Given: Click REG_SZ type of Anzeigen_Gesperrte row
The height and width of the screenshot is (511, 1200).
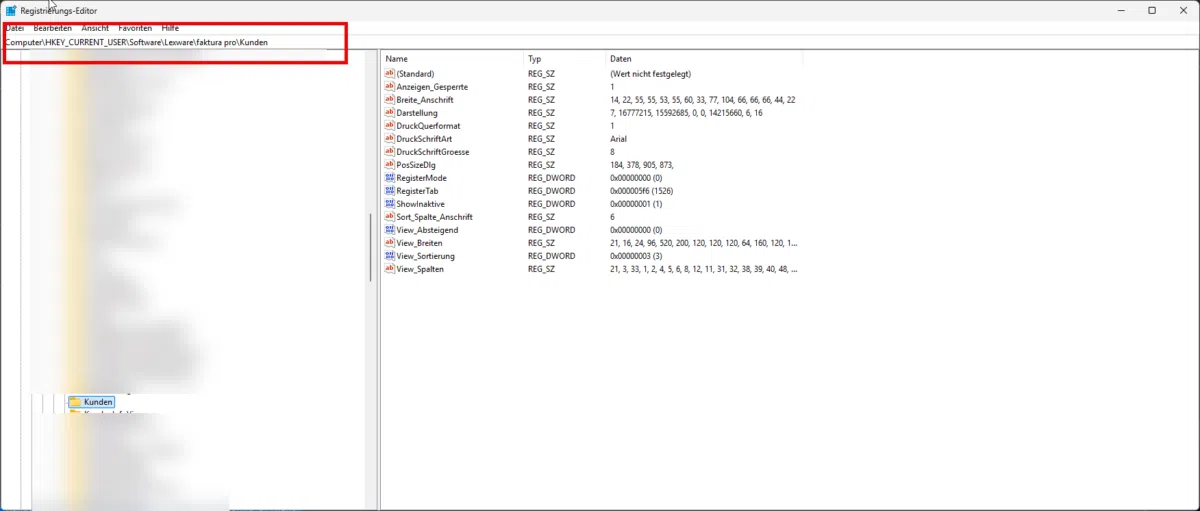Looking at the screenshot, I should (x=541, y=87).
